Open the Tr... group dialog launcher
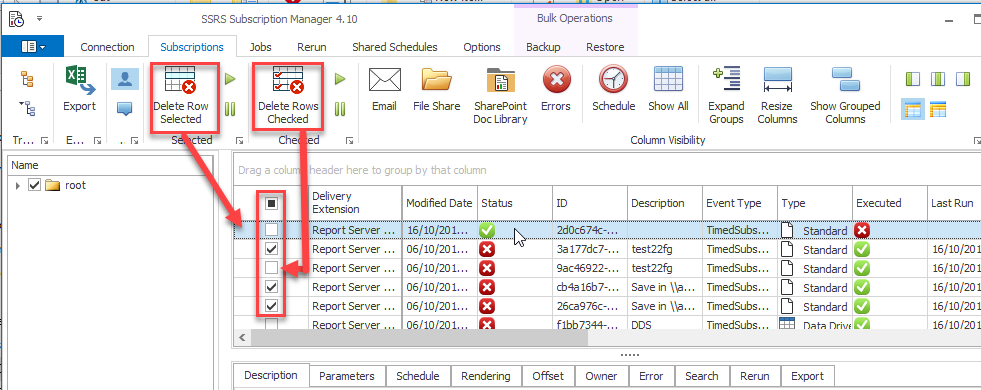The image size is (981, 390). pyautogui.click(x=44, y=141)
